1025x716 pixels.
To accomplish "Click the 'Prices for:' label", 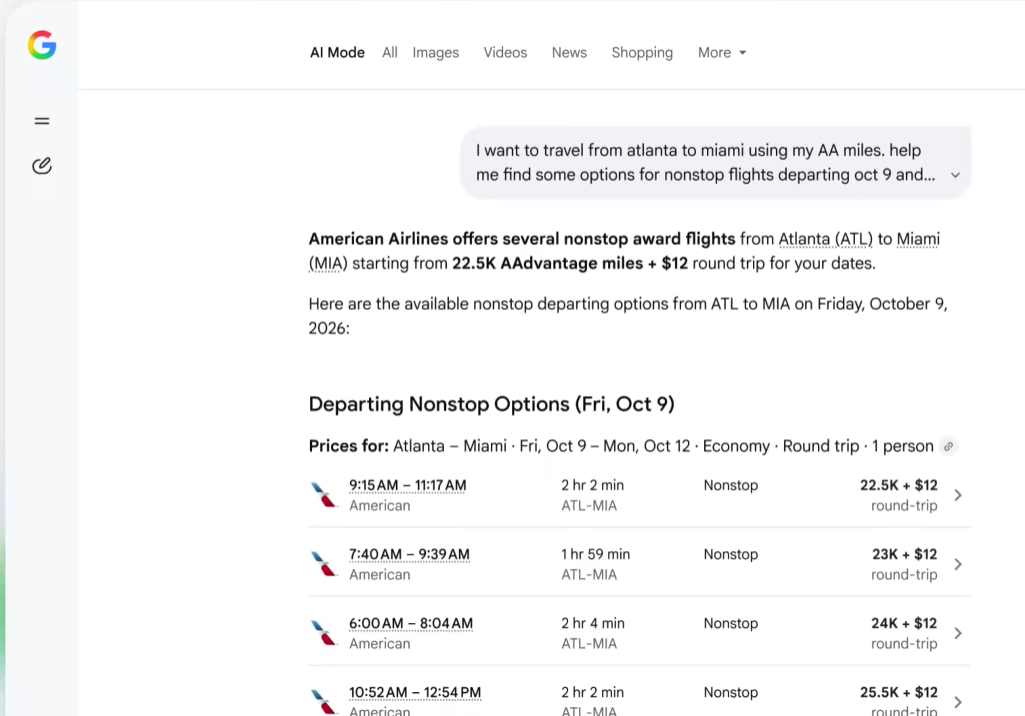I will 348,446.
